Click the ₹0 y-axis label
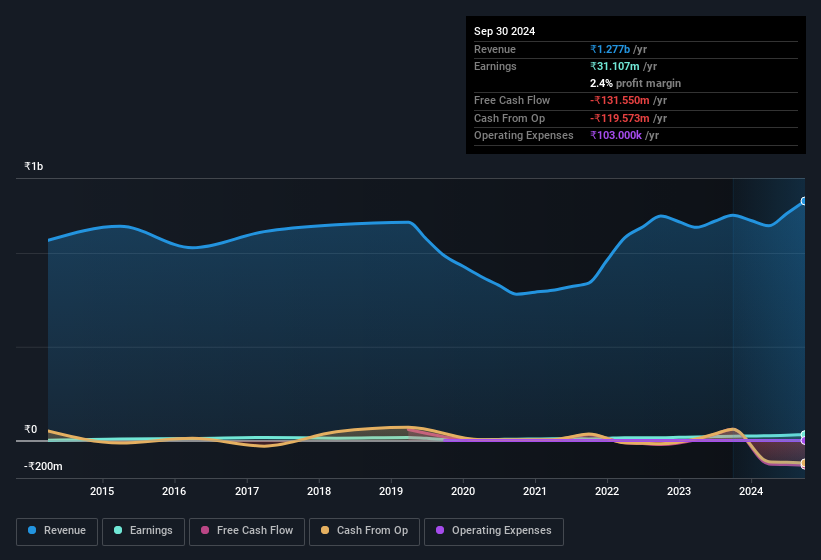 (31, 430)
